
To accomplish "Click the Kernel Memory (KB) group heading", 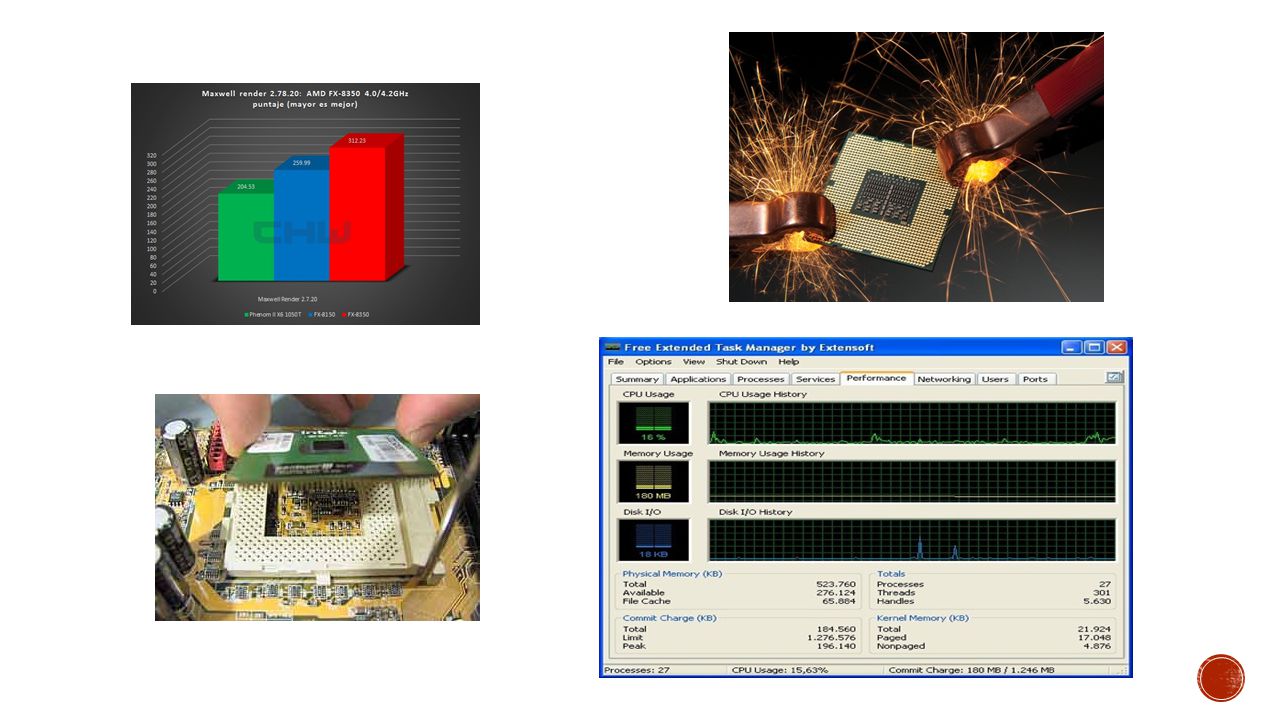I will [923, 618].
